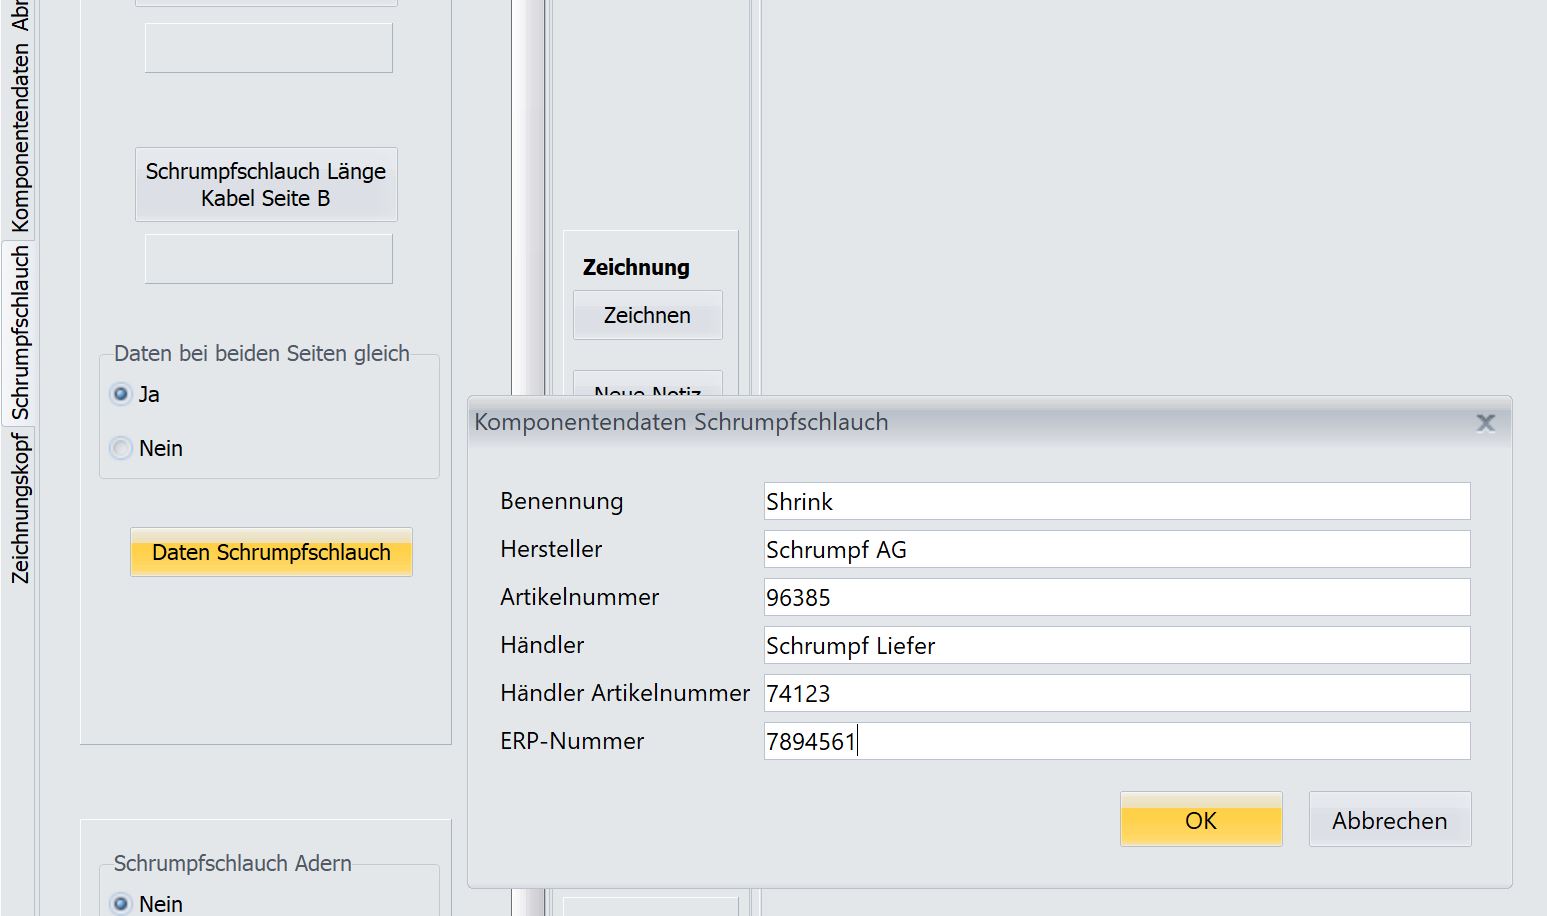Close the Komponentendaten Schrumpfschlauch dialog
The height and width of the screenshot is (916, 1547).
click(1485, 423)
